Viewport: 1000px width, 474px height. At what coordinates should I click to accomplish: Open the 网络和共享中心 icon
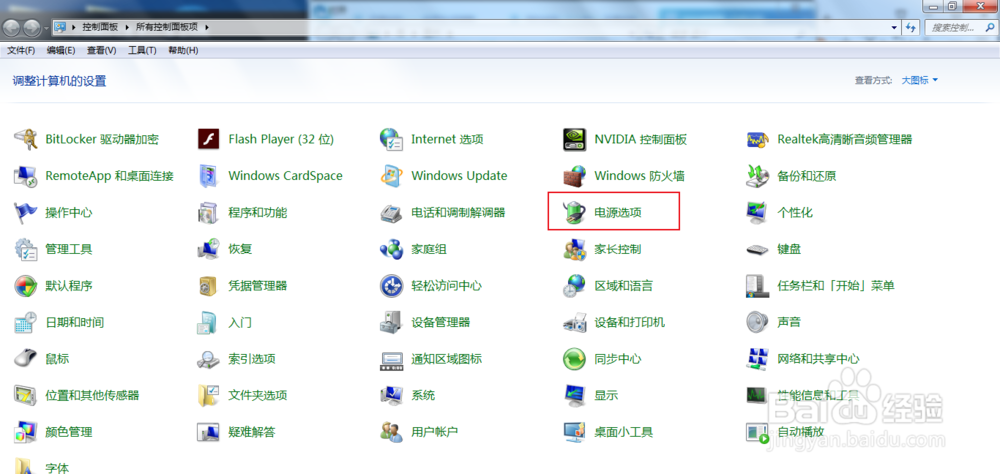click(x=758, y=359)
